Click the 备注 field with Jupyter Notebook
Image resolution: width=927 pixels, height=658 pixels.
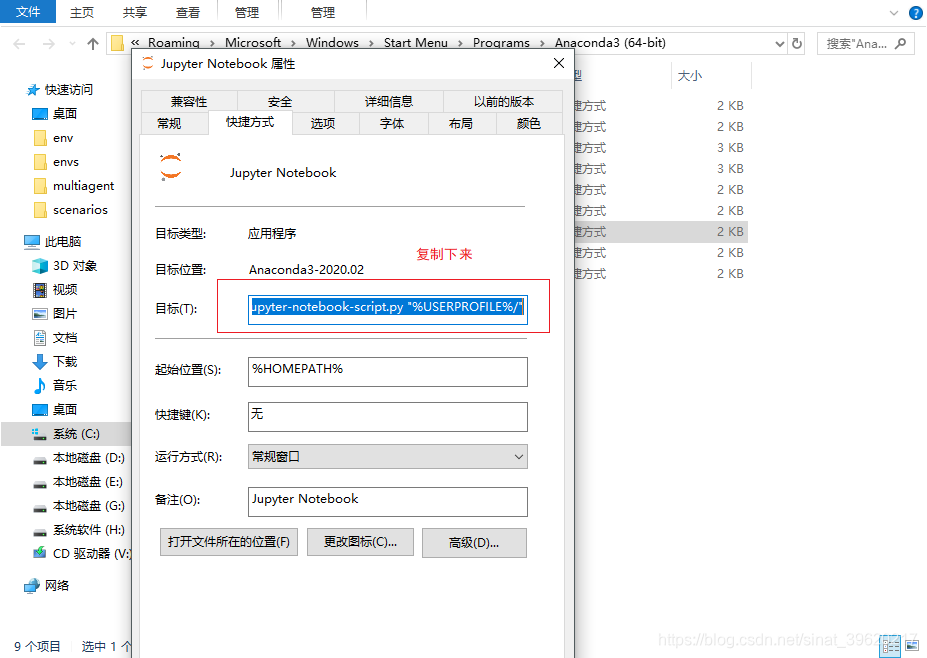click(388, 501)
